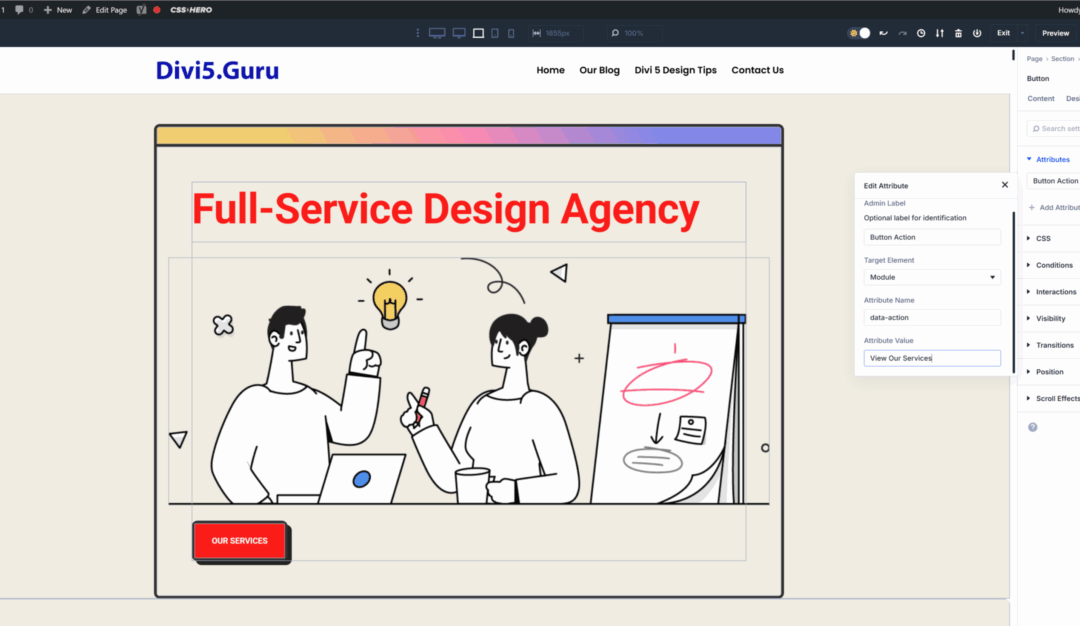The width and height of the screenshot is (1080, 626).
Task: Close the Edit Attribute popup
Action: pos(1004,185)
